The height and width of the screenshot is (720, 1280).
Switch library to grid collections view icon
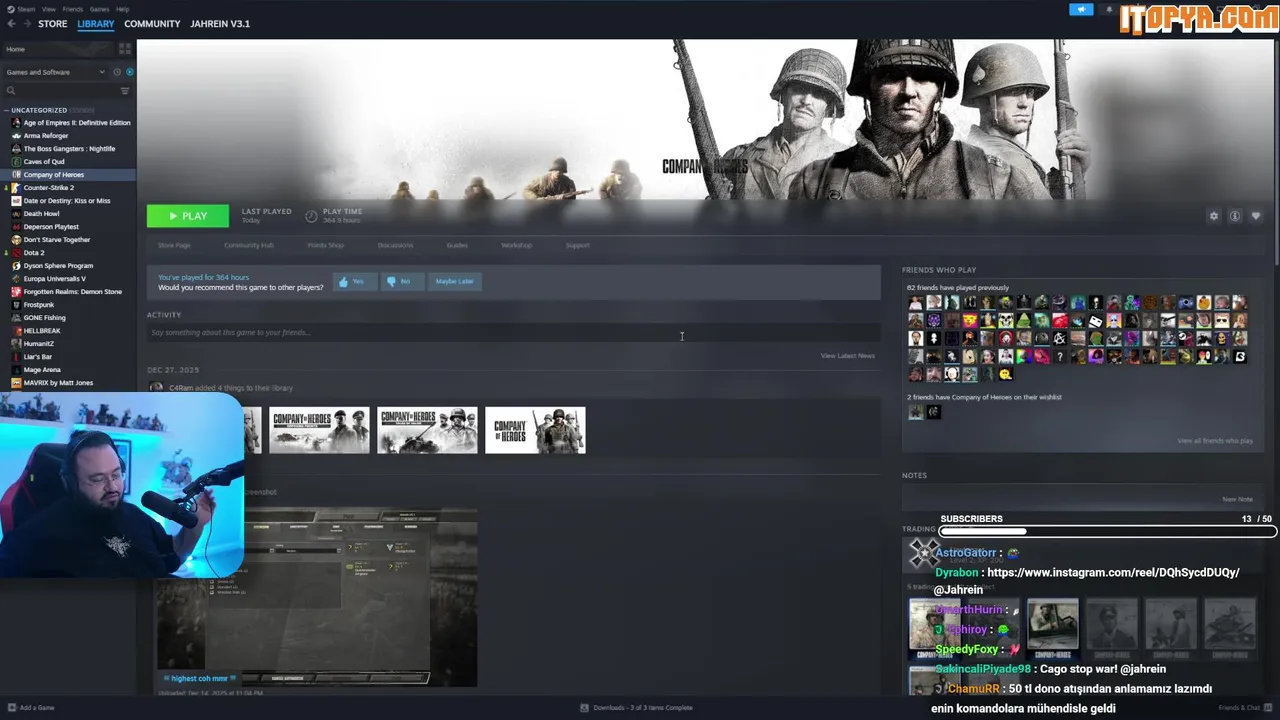(x=125, y=48)
